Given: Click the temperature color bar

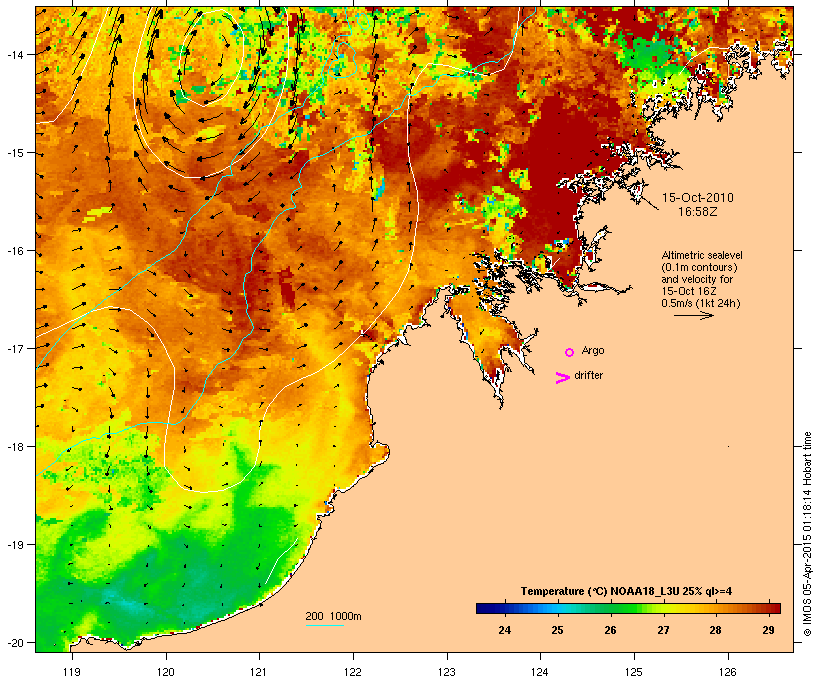Looking at the screenshot, I should (628, 608).
